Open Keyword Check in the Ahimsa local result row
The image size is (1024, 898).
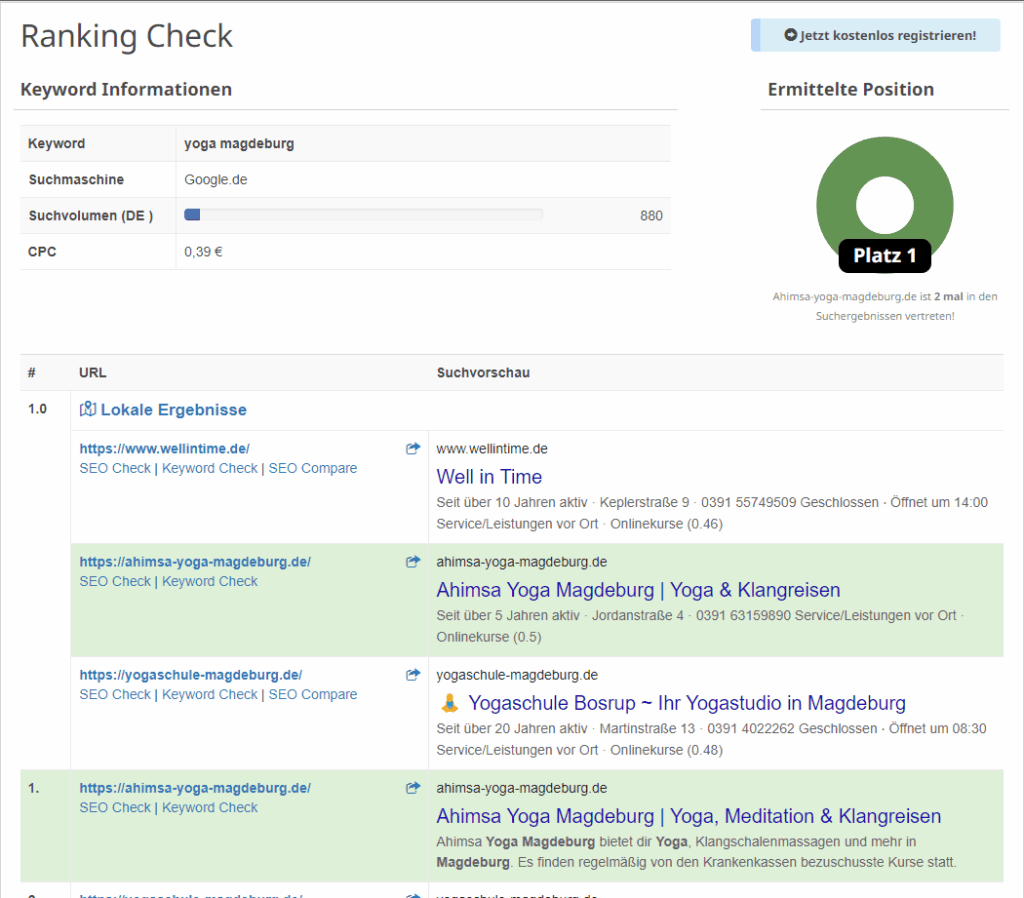tap(210, 581)
